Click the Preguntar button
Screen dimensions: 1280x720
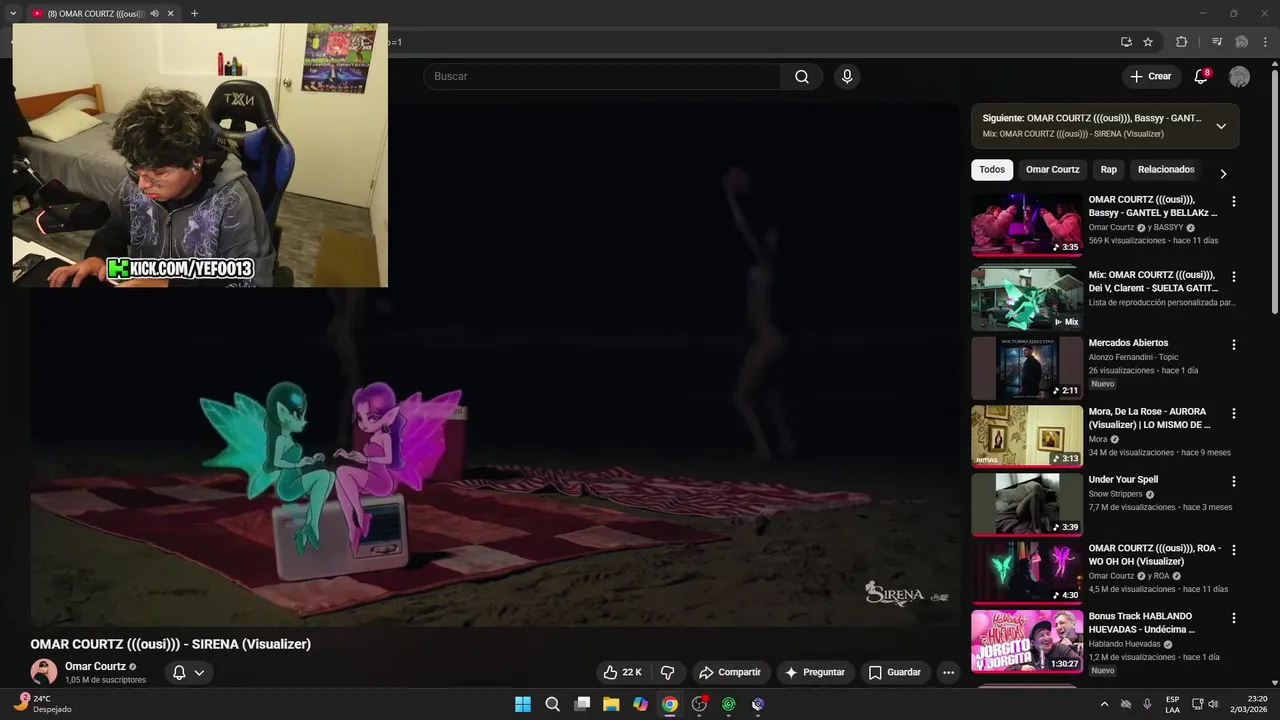tap(815, 673)
